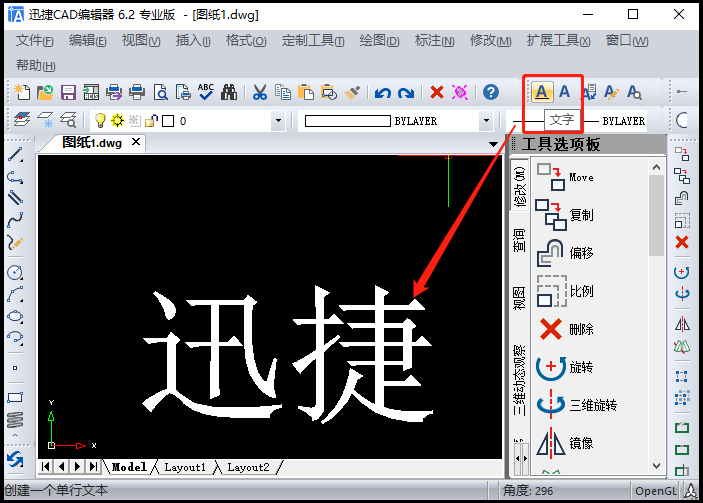Select the Spline curve tool
703x503 pixels.
click(15, 220)
